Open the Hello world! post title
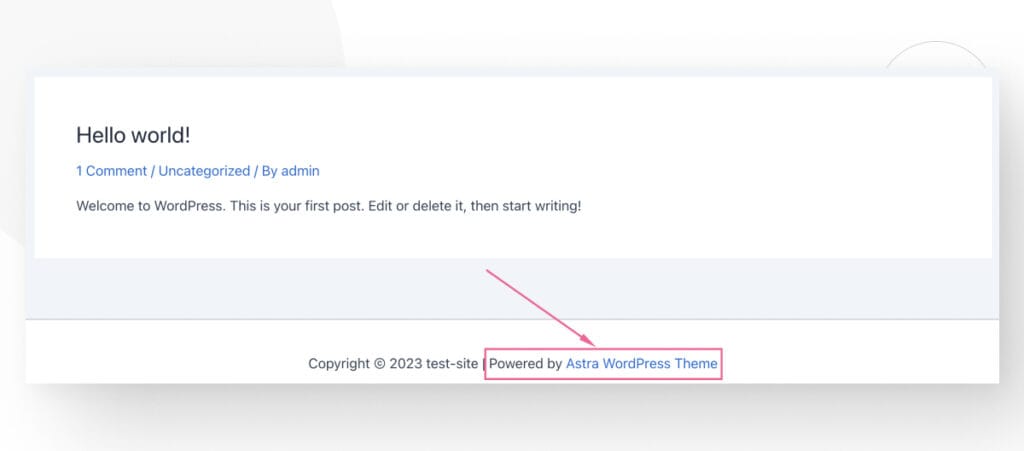The image size is (1024, 451). tap(133, 135)
